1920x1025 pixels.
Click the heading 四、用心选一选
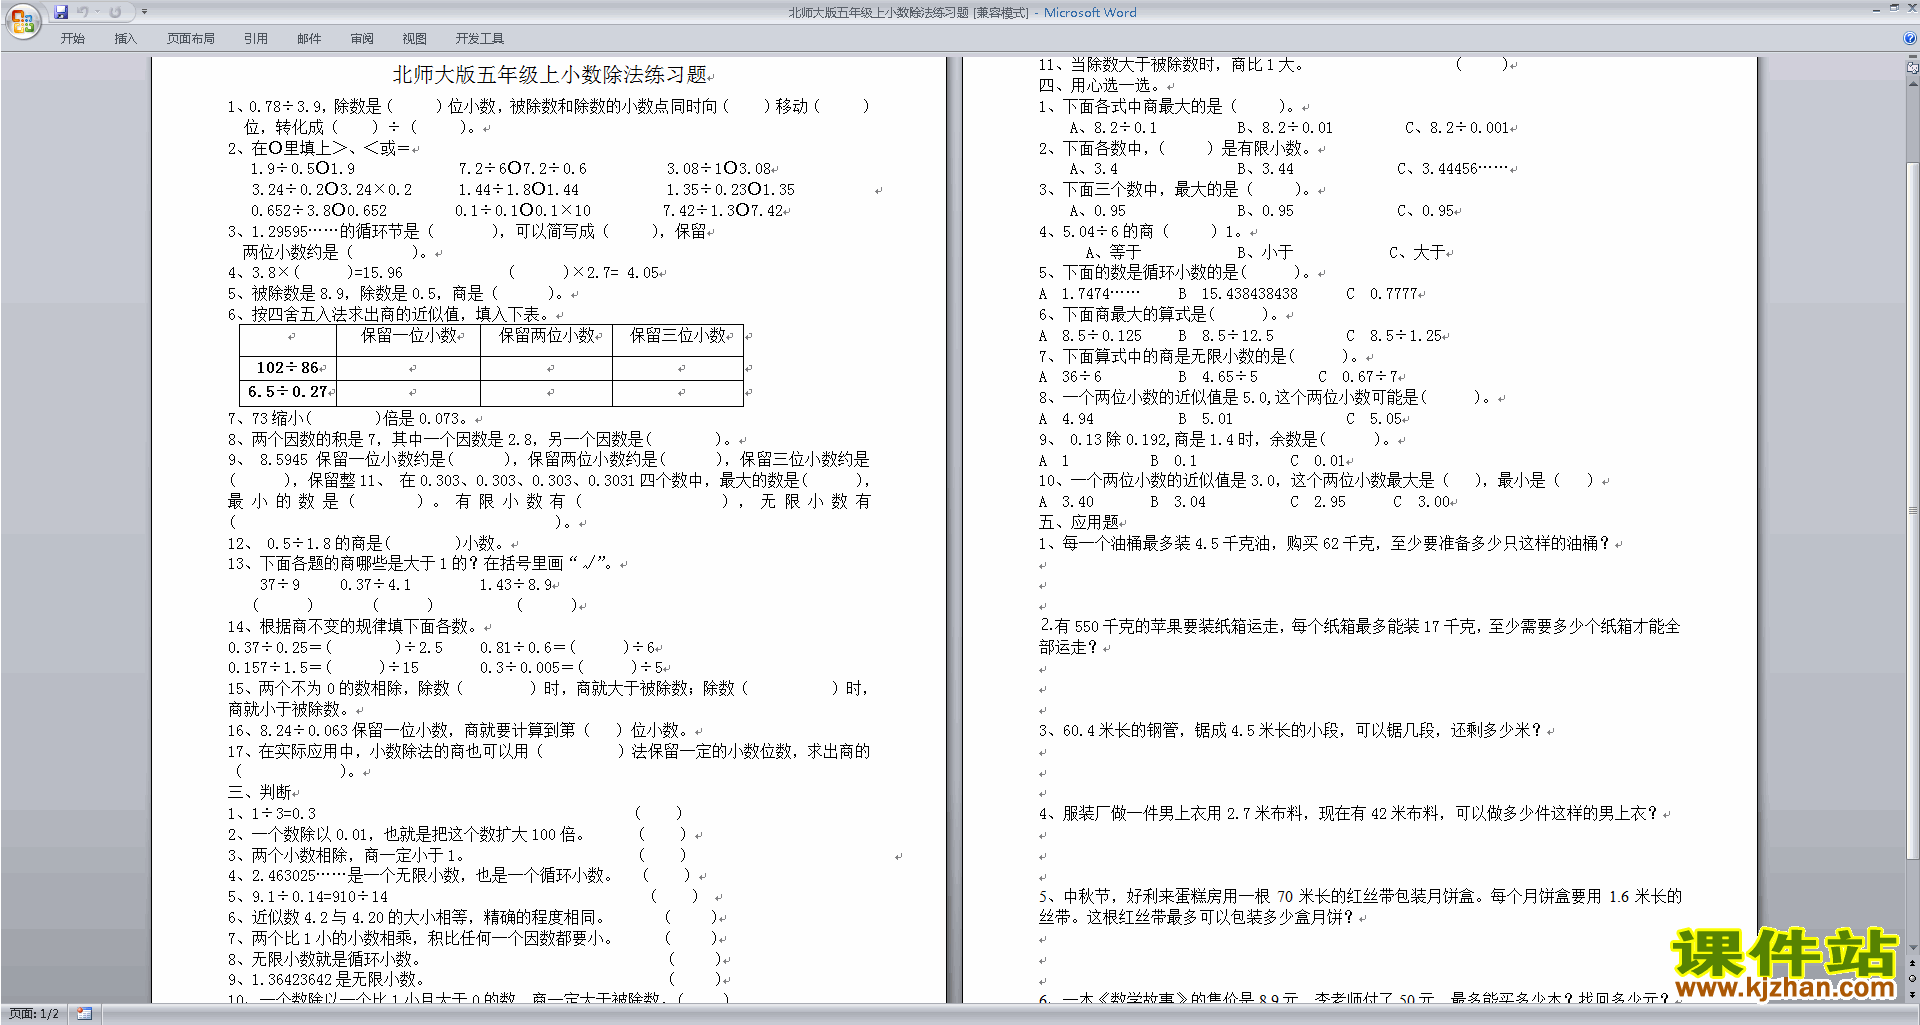[x=1101, y=86]
